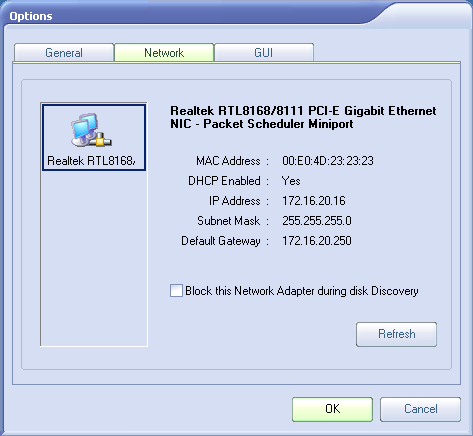This screenshot has height=436, width=473.
Task: Click the MAC Address field label
Action: click(x=228, y=161)
